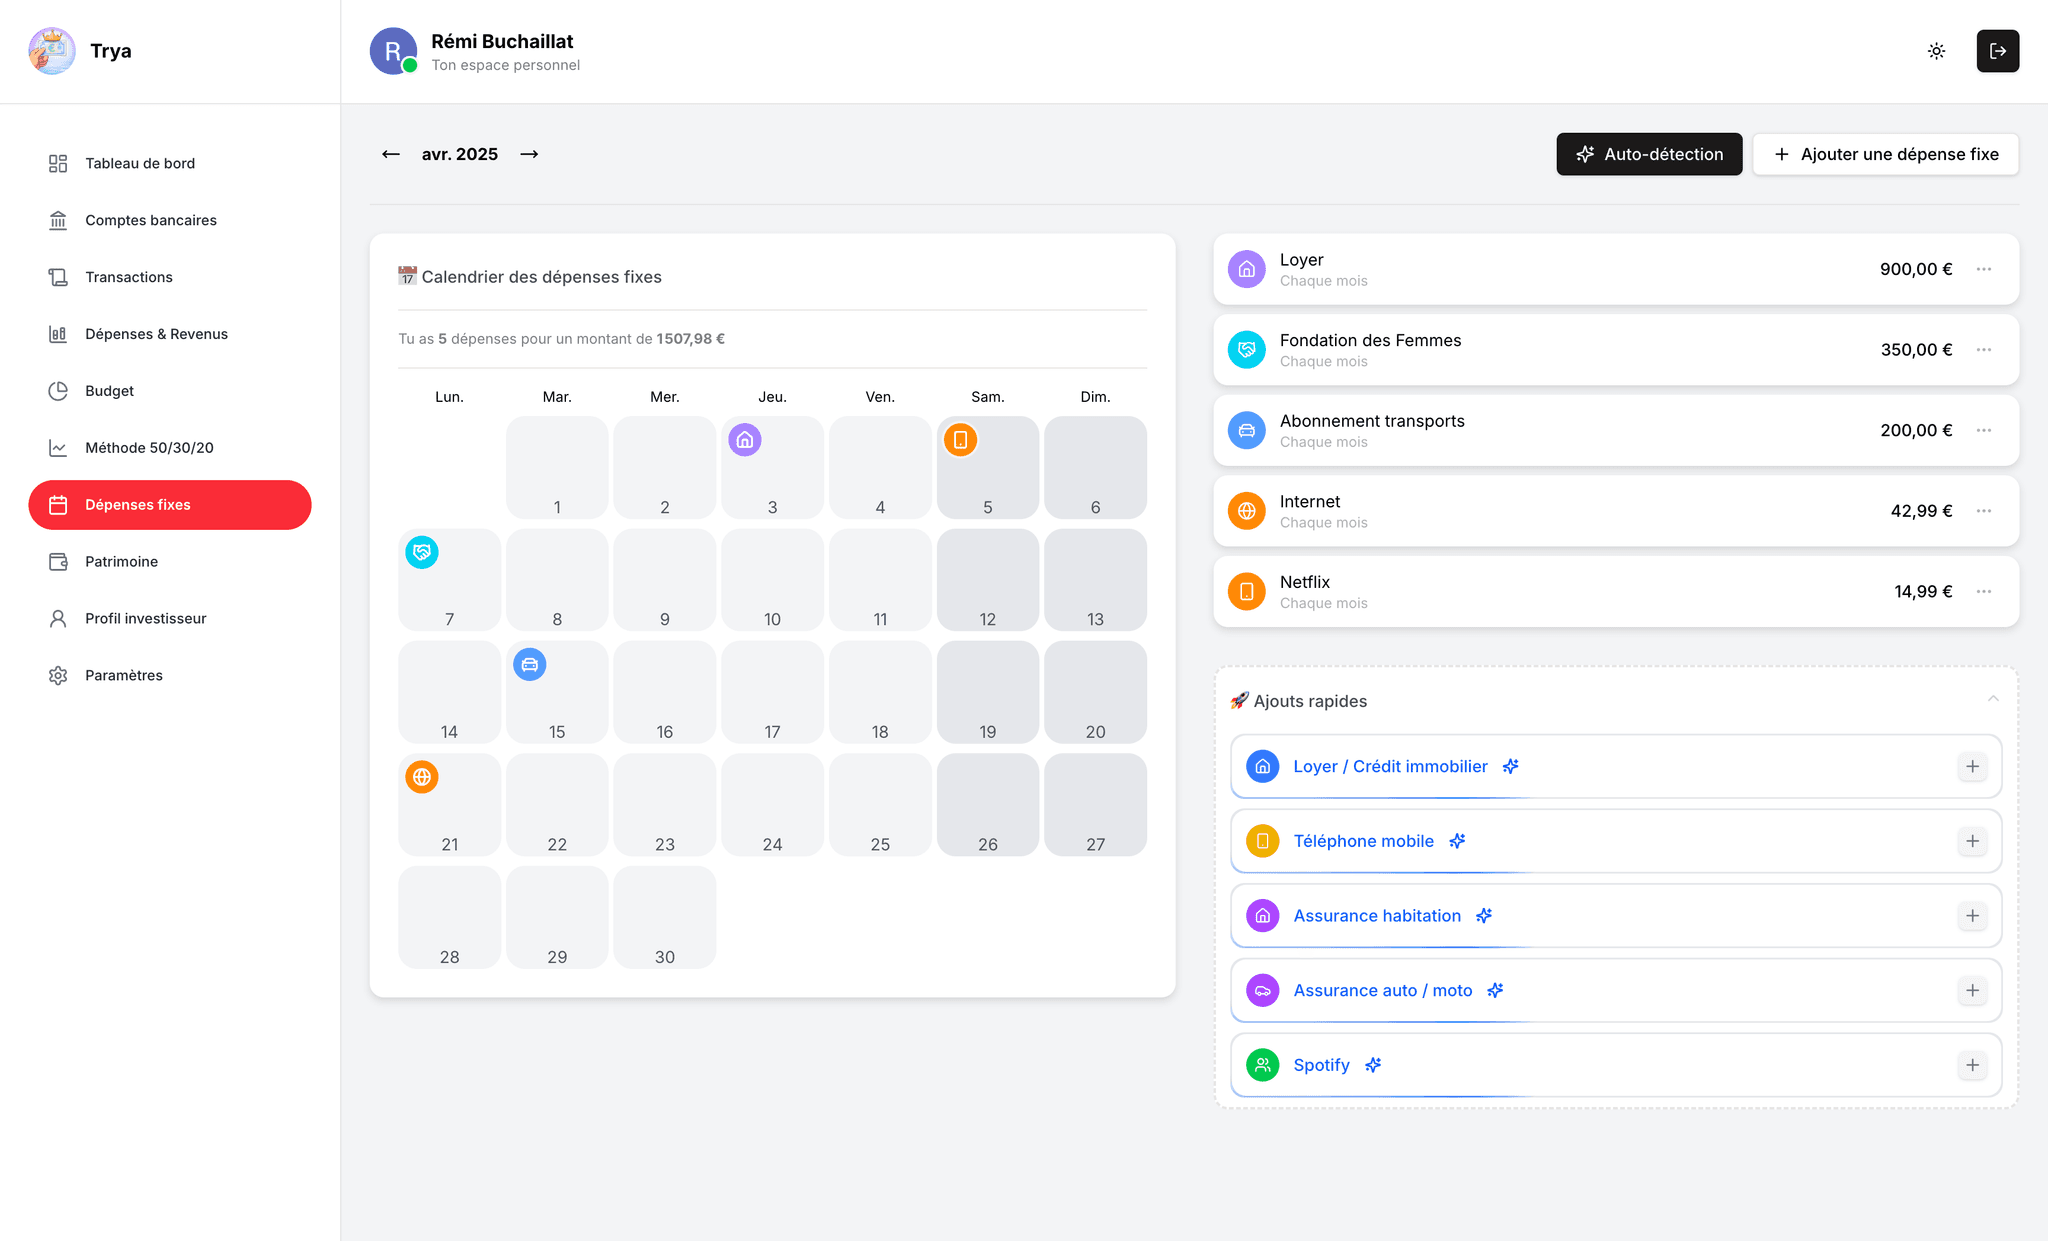Add Spotify with its plus button

1972,1065
